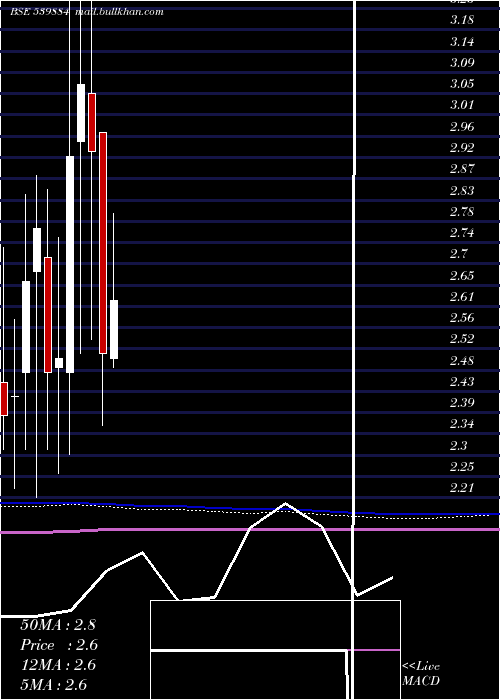Click the 2.92 price axis label
This screenshot has height=700, width=500.
click(462, 147)
